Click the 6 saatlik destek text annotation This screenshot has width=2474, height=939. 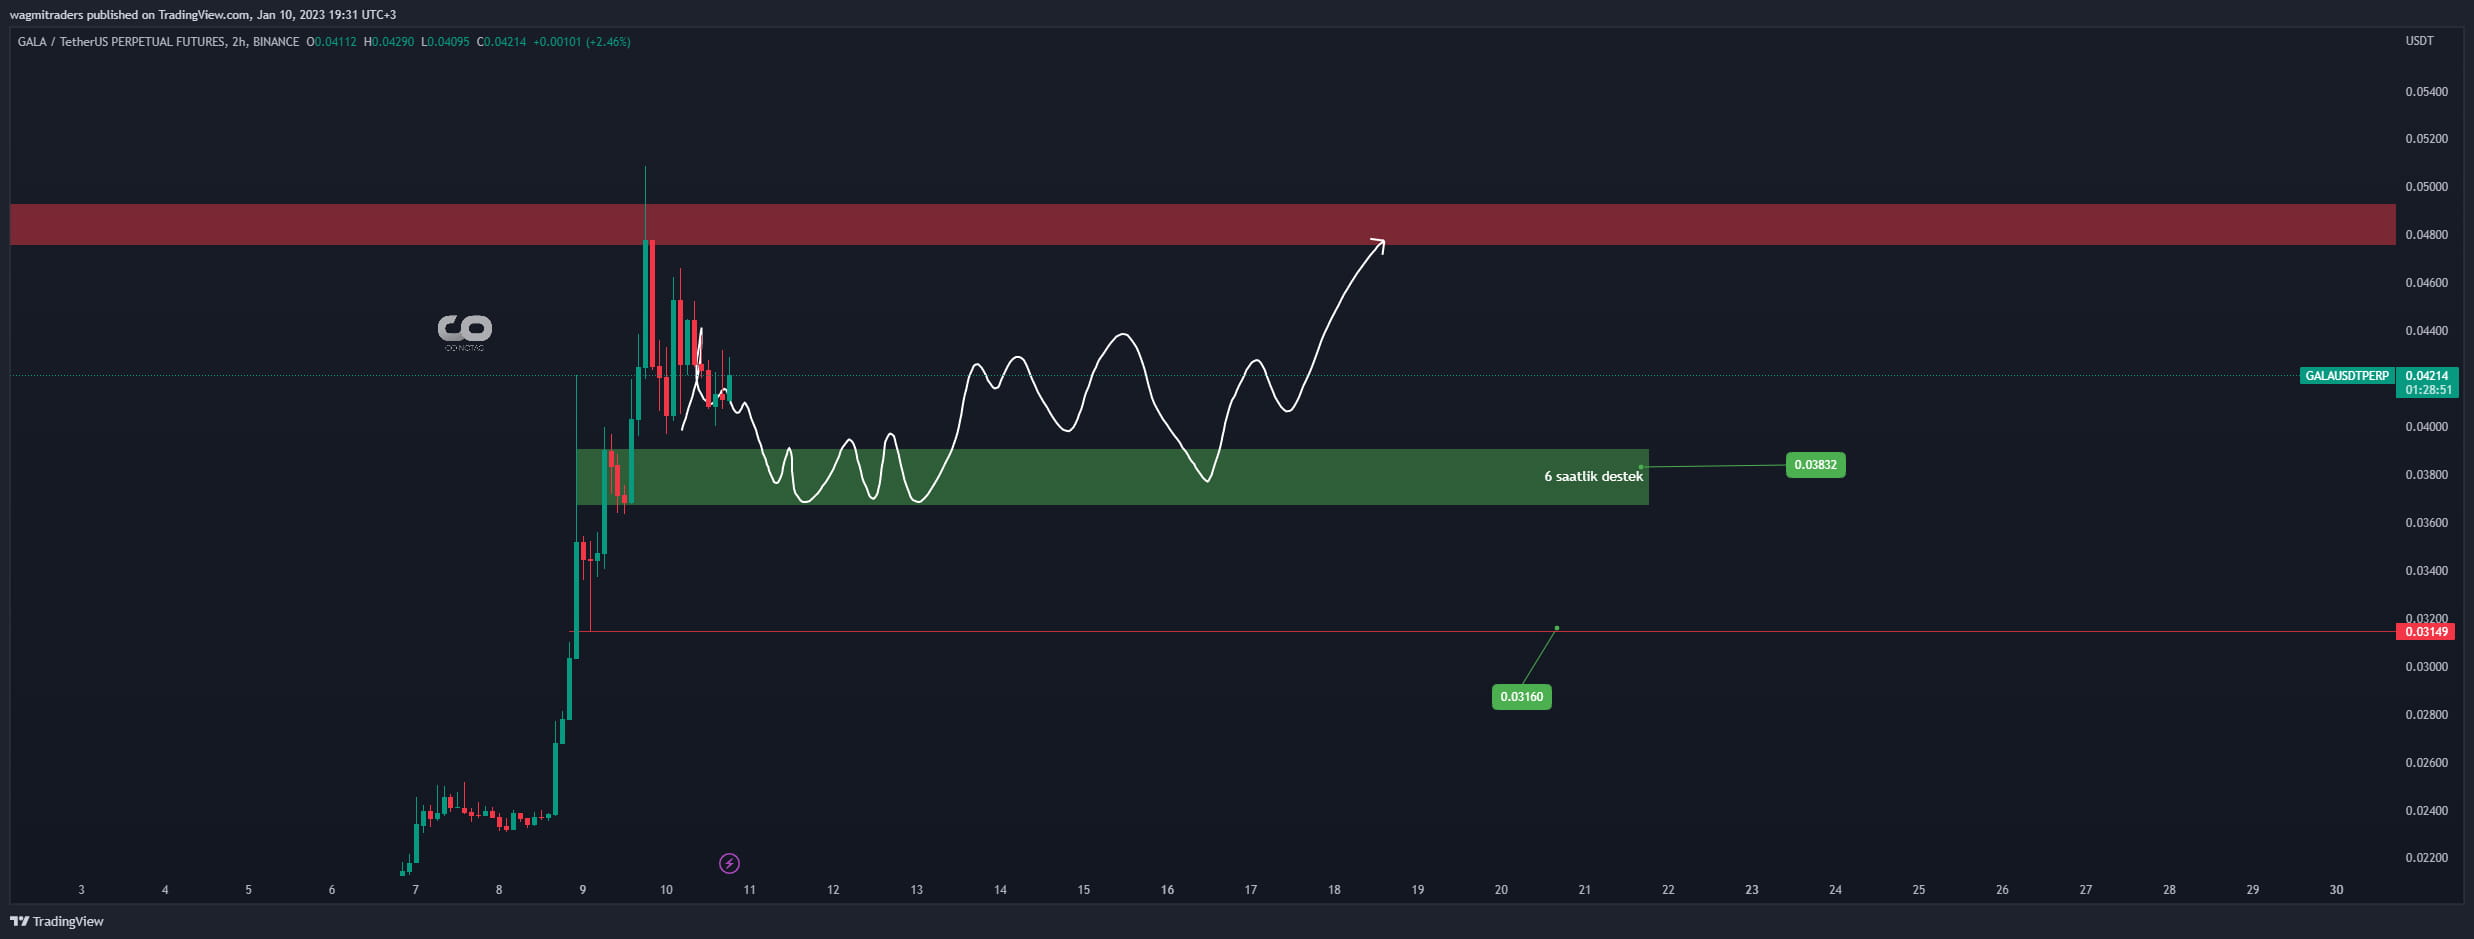click(1593, 477)
